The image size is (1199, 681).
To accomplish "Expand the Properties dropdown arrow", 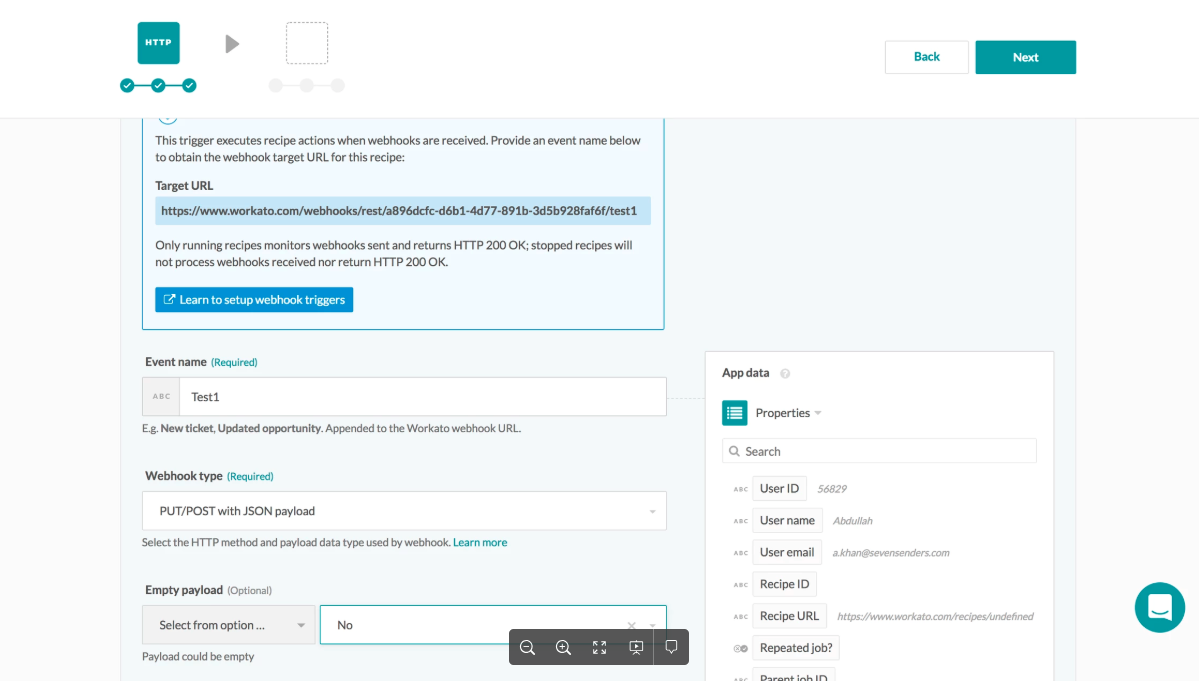I will coord(818,413).
